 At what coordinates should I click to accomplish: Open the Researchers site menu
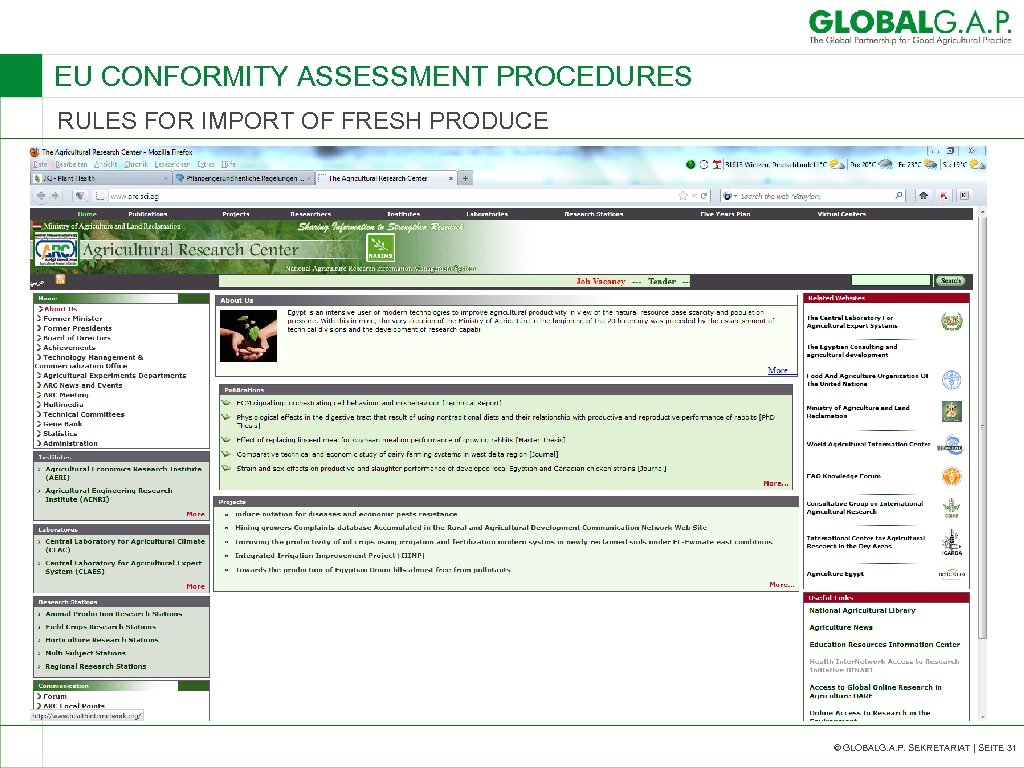point(310,214)
